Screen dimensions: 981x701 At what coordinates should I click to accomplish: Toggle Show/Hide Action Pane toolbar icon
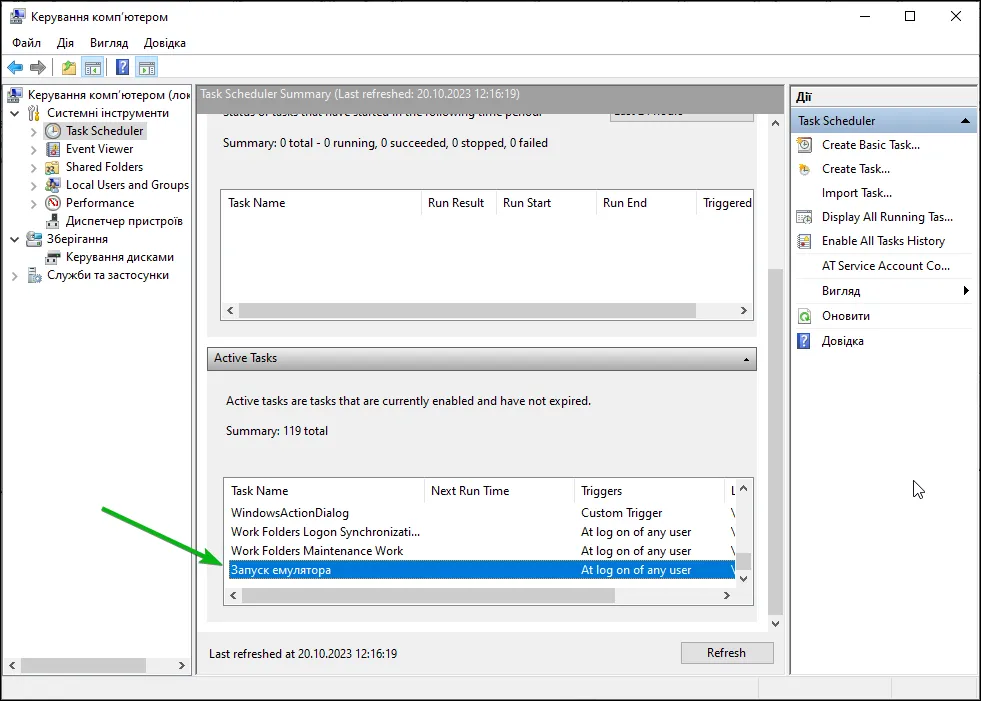(146, 67)
